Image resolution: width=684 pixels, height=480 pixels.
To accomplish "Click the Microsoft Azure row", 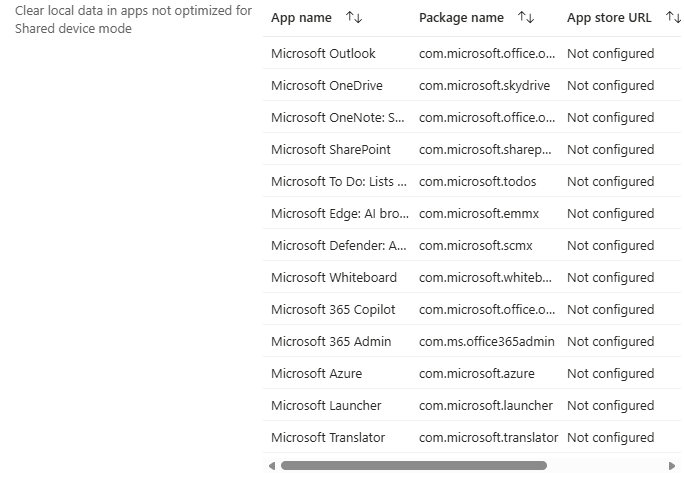I will tap(316, 374).
